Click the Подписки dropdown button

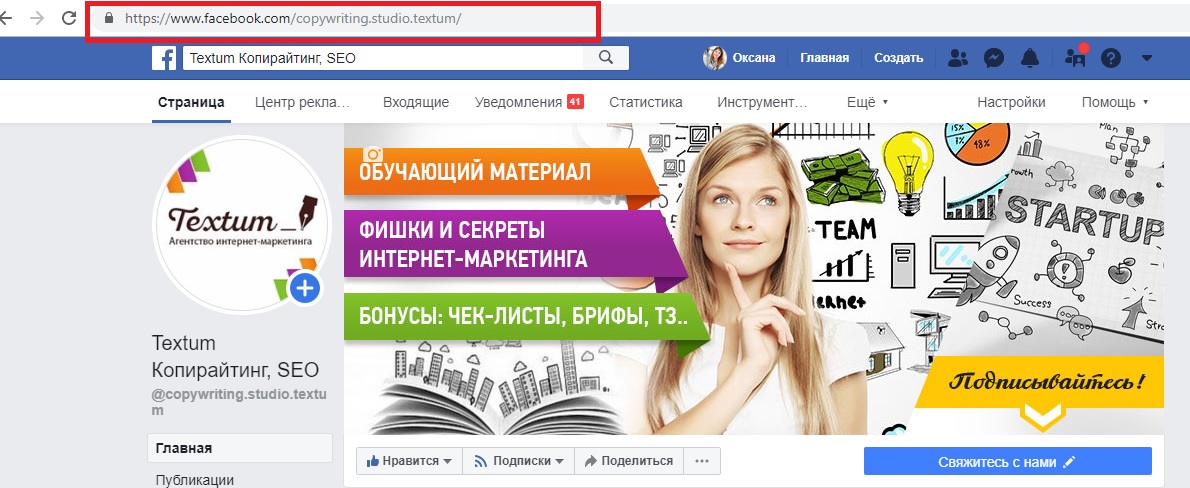pyautogui.click(x=518, y=461)
